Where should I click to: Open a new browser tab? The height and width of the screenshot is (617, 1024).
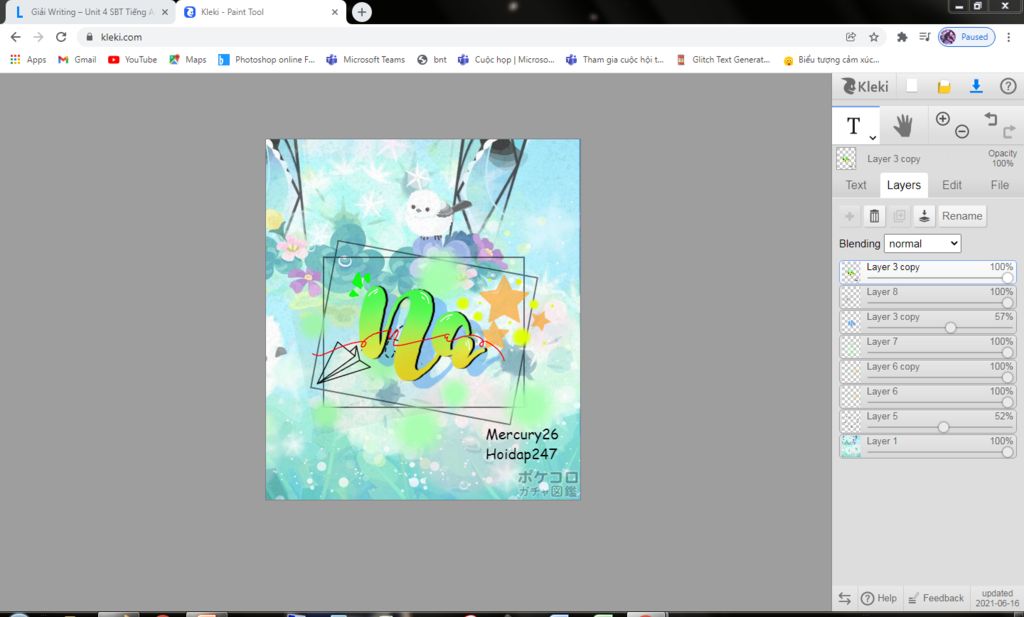[x=362, y=12]
